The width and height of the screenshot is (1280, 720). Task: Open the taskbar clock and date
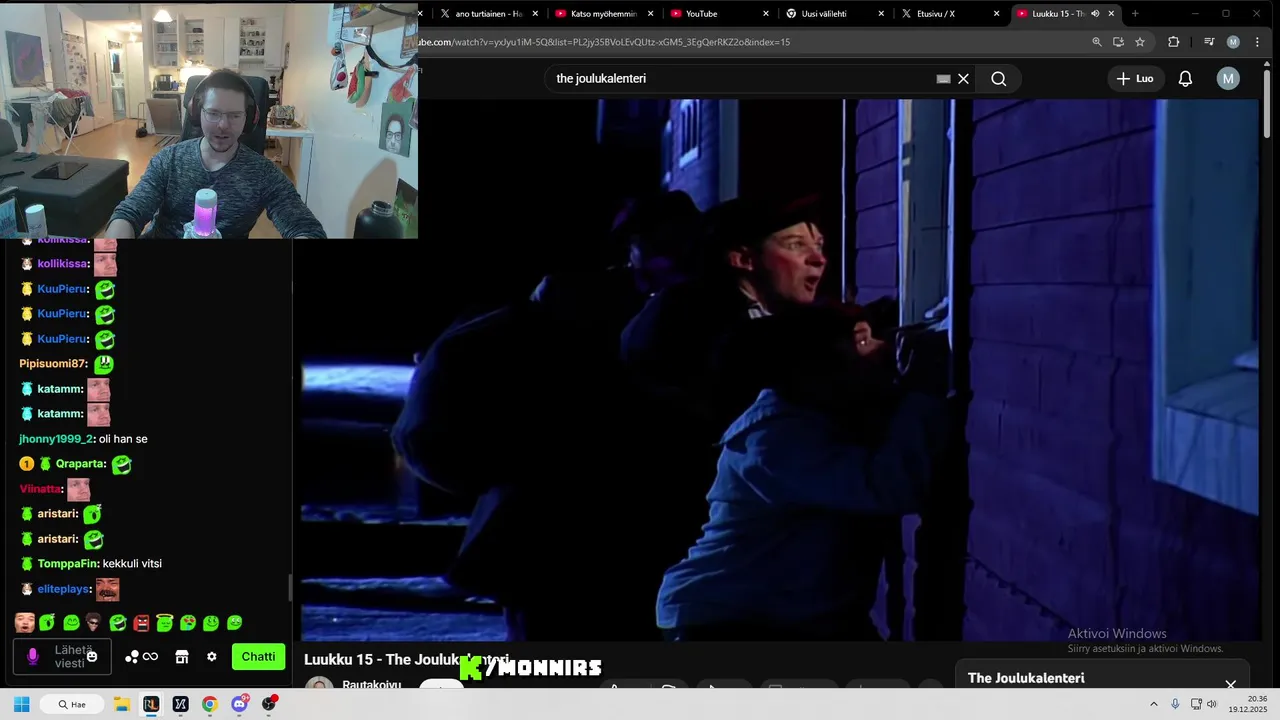point(1249,704)
